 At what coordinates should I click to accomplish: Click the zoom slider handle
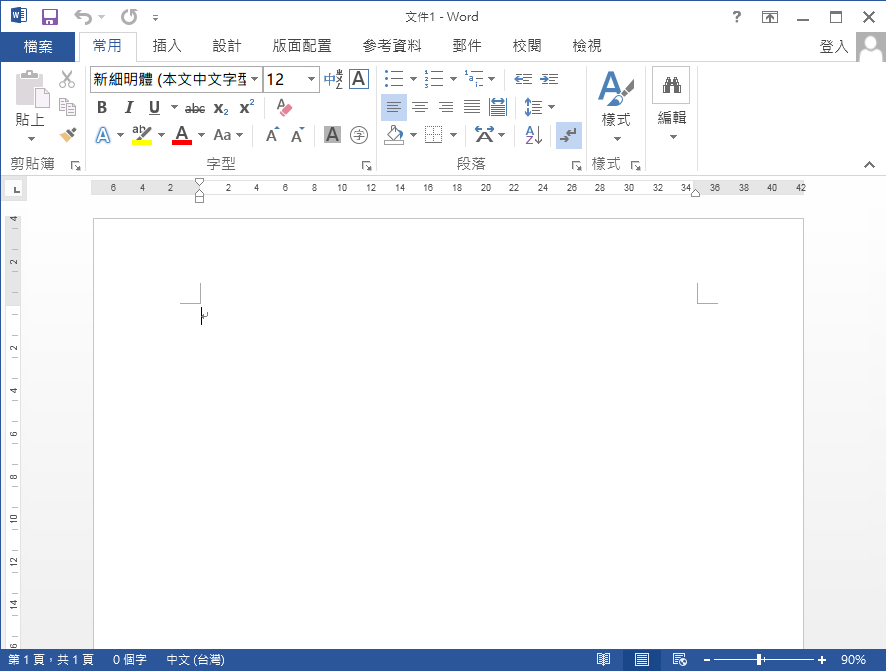tap(760, 660)
